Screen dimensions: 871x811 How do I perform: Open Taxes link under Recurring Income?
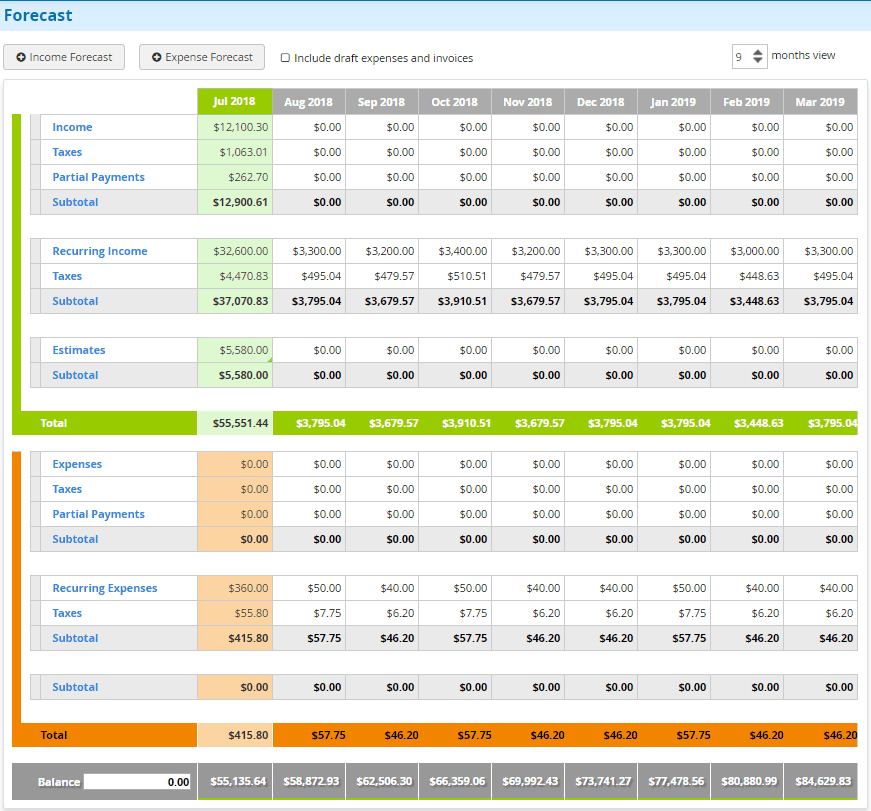(x=67, y=276)
